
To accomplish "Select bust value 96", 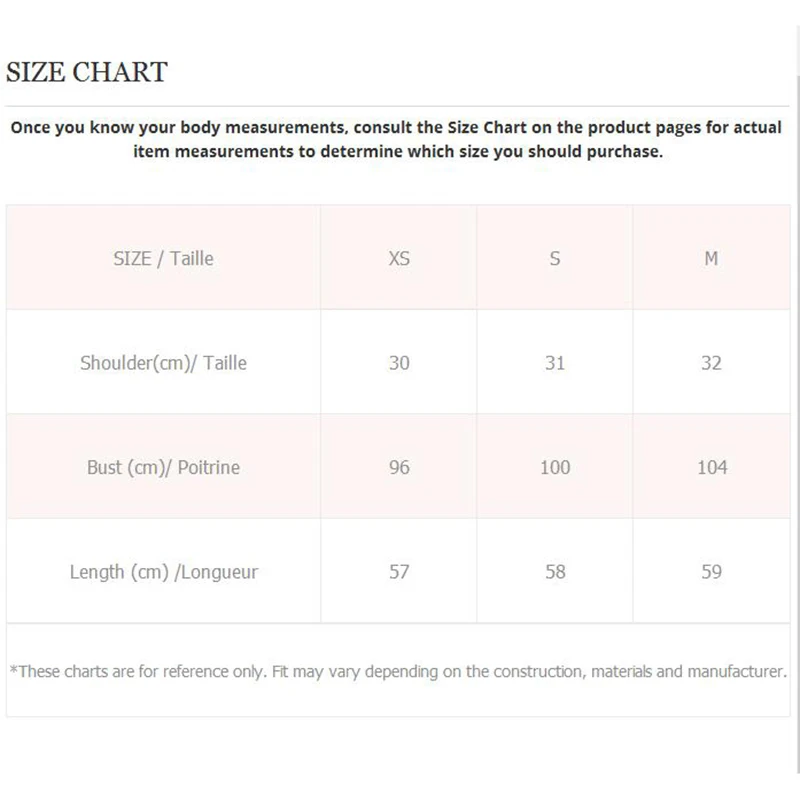I will point(399,467).
